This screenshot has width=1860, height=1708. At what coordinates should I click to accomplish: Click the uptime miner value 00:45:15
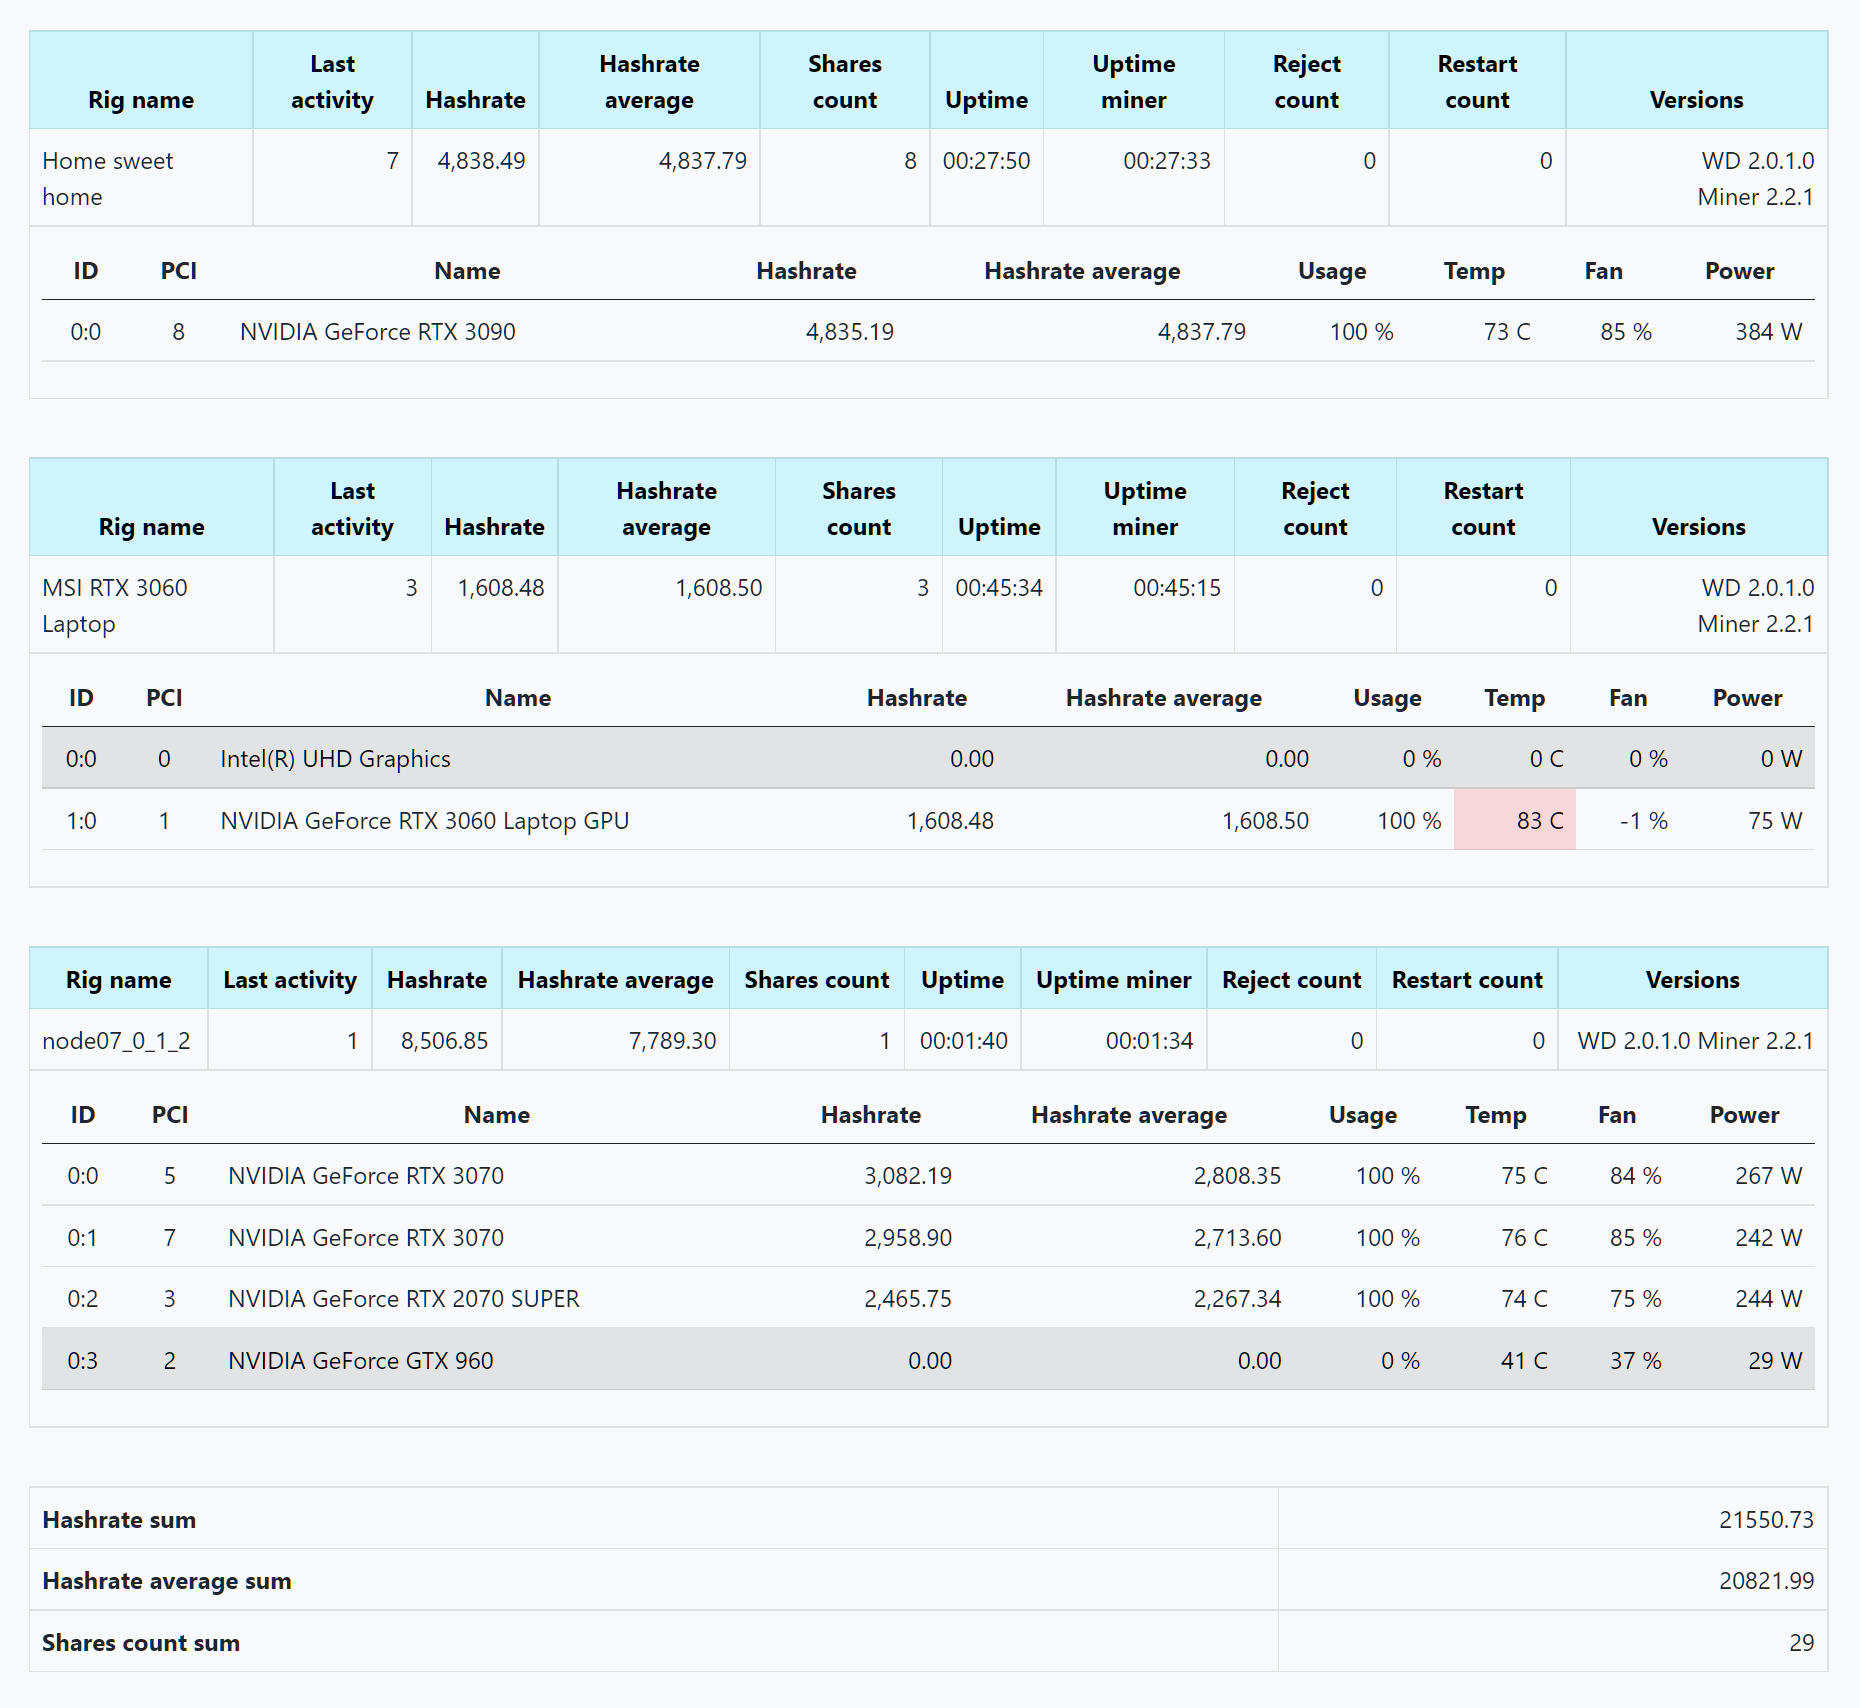click(x=1176, y=587)
